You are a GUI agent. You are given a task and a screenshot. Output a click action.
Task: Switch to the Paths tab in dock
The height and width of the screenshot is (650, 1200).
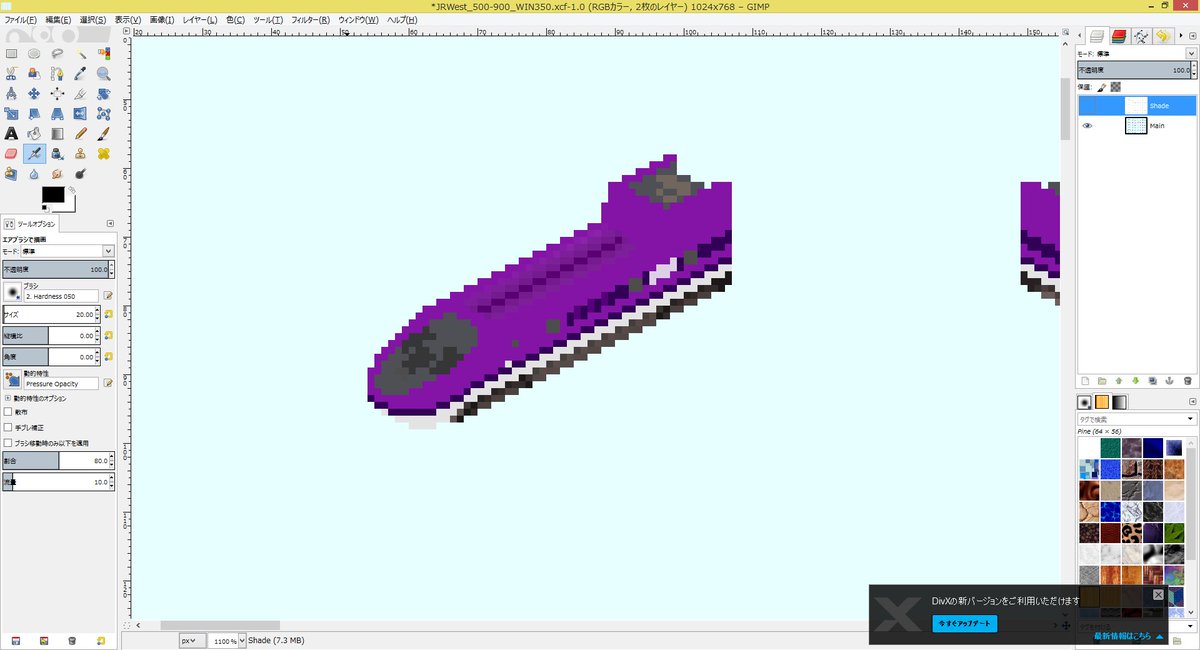pos(1141,36)
